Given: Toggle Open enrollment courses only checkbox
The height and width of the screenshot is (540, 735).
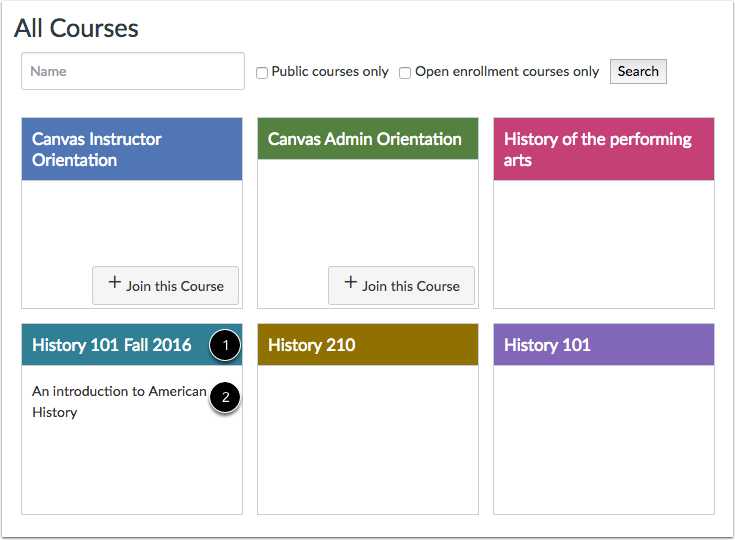Looking at the screenshot, I should (x=405, y=72).
